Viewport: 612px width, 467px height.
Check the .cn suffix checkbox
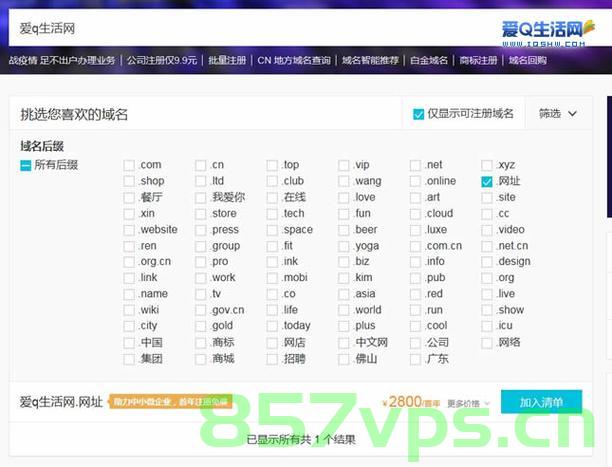[x=201, y=166]
